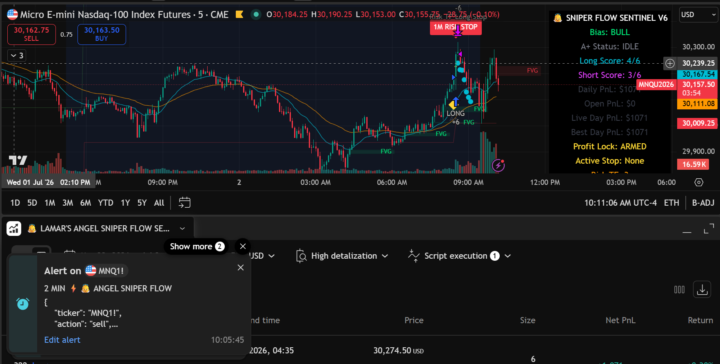Image resolution: width=720 pixels, height=364 pixels.
Task: Click the Micro E-mini Nasdaq-100 Index Futures title
Action: tap(105, 15)
